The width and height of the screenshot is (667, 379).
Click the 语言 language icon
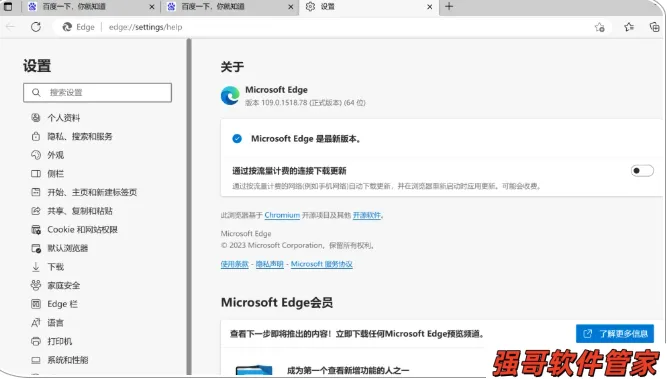[36, 323]
